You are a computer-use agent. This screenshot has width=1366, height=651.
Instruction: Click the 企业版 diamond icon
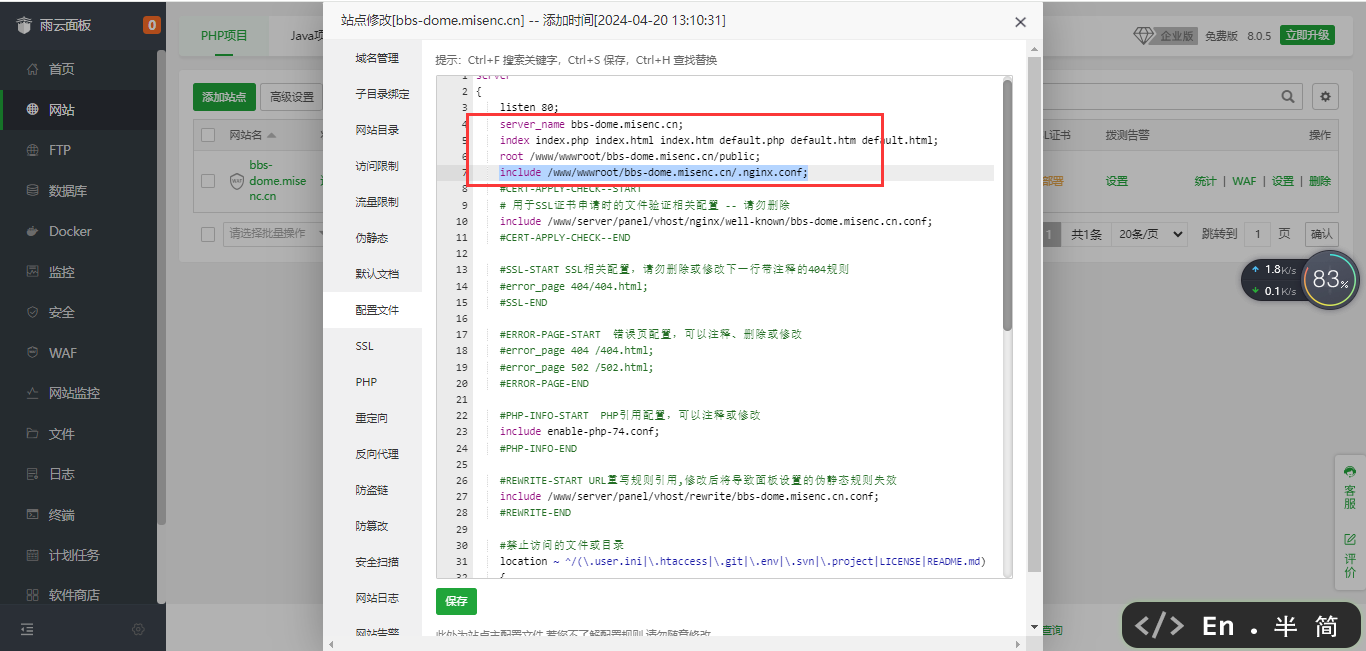coord(1143,35)
